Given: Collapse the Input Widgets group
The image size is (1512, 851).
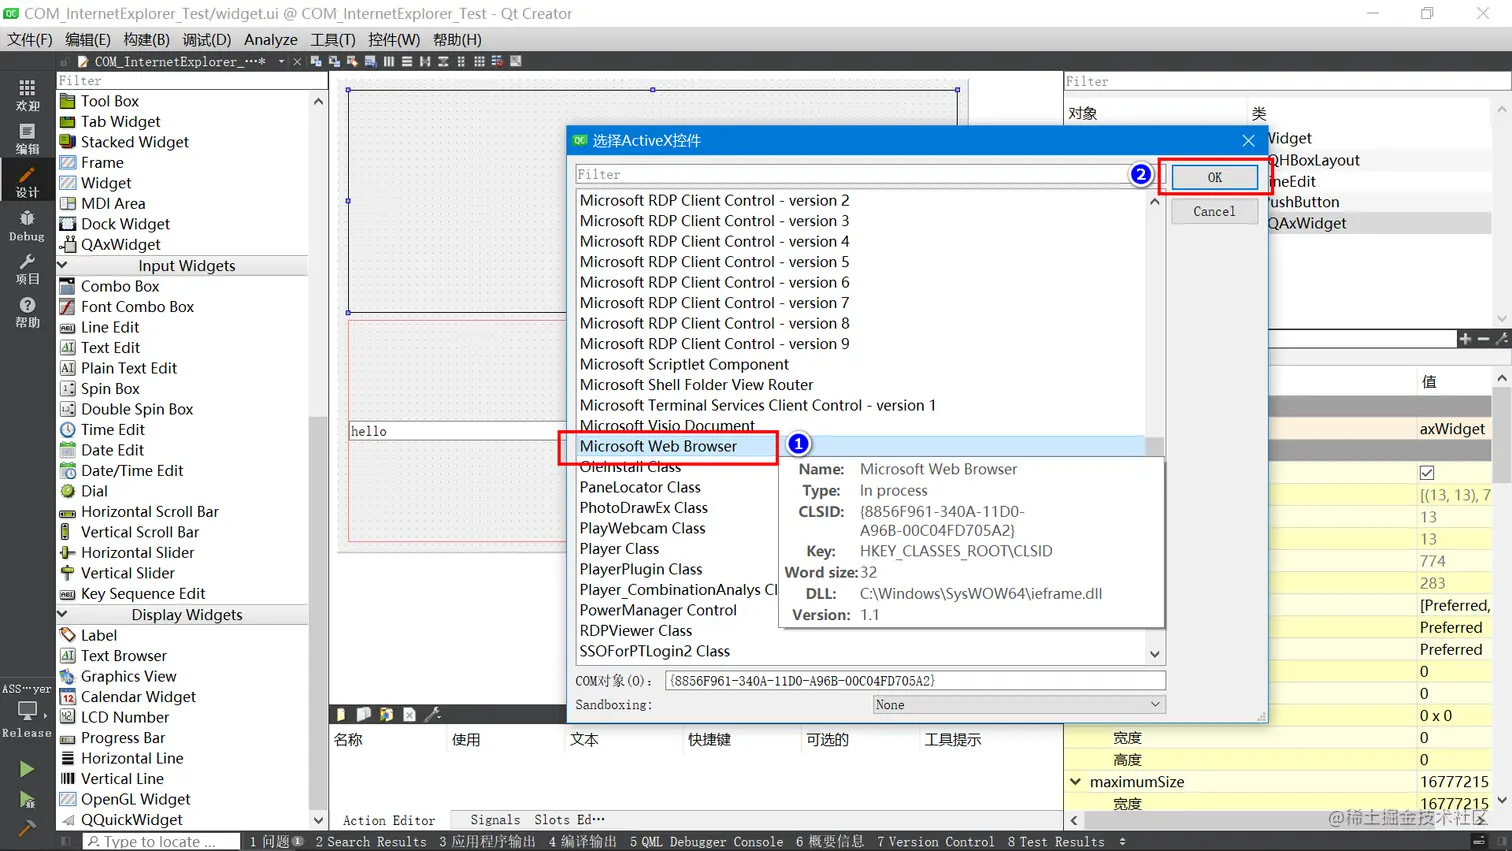Looking at the screenshot, I should 62,265.
